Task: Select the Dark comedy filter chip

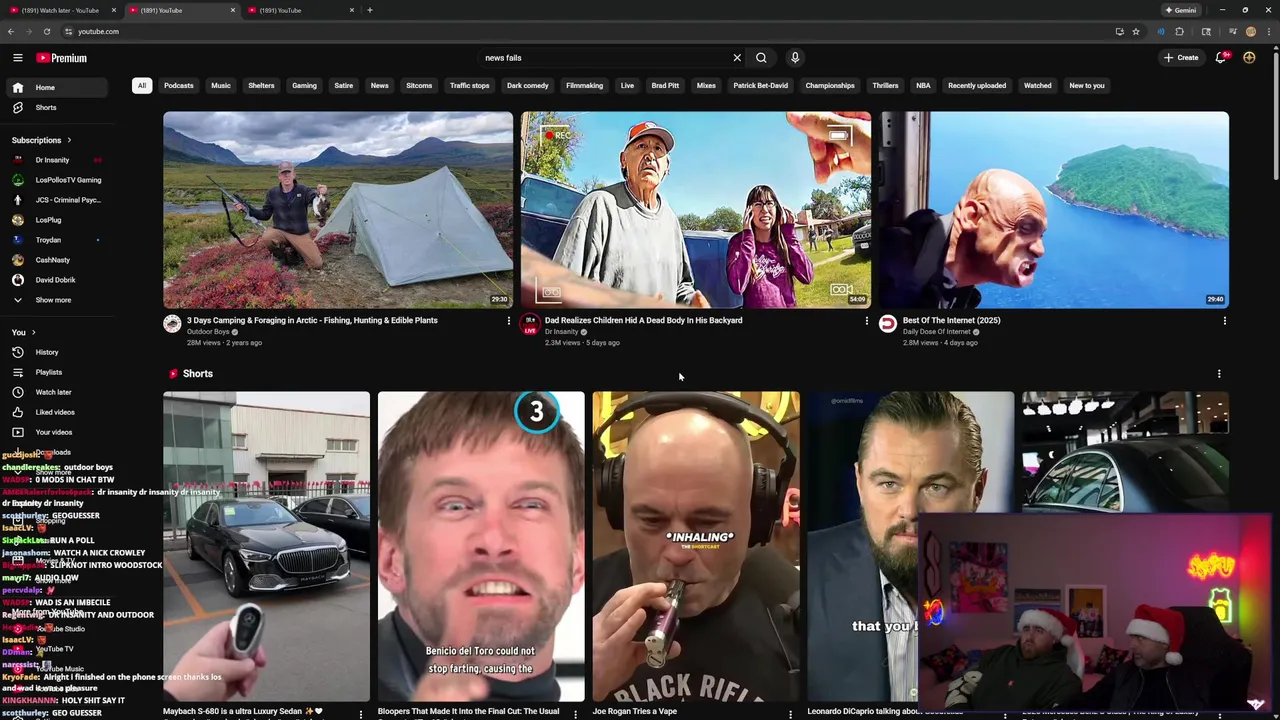Action: (527, 86)
